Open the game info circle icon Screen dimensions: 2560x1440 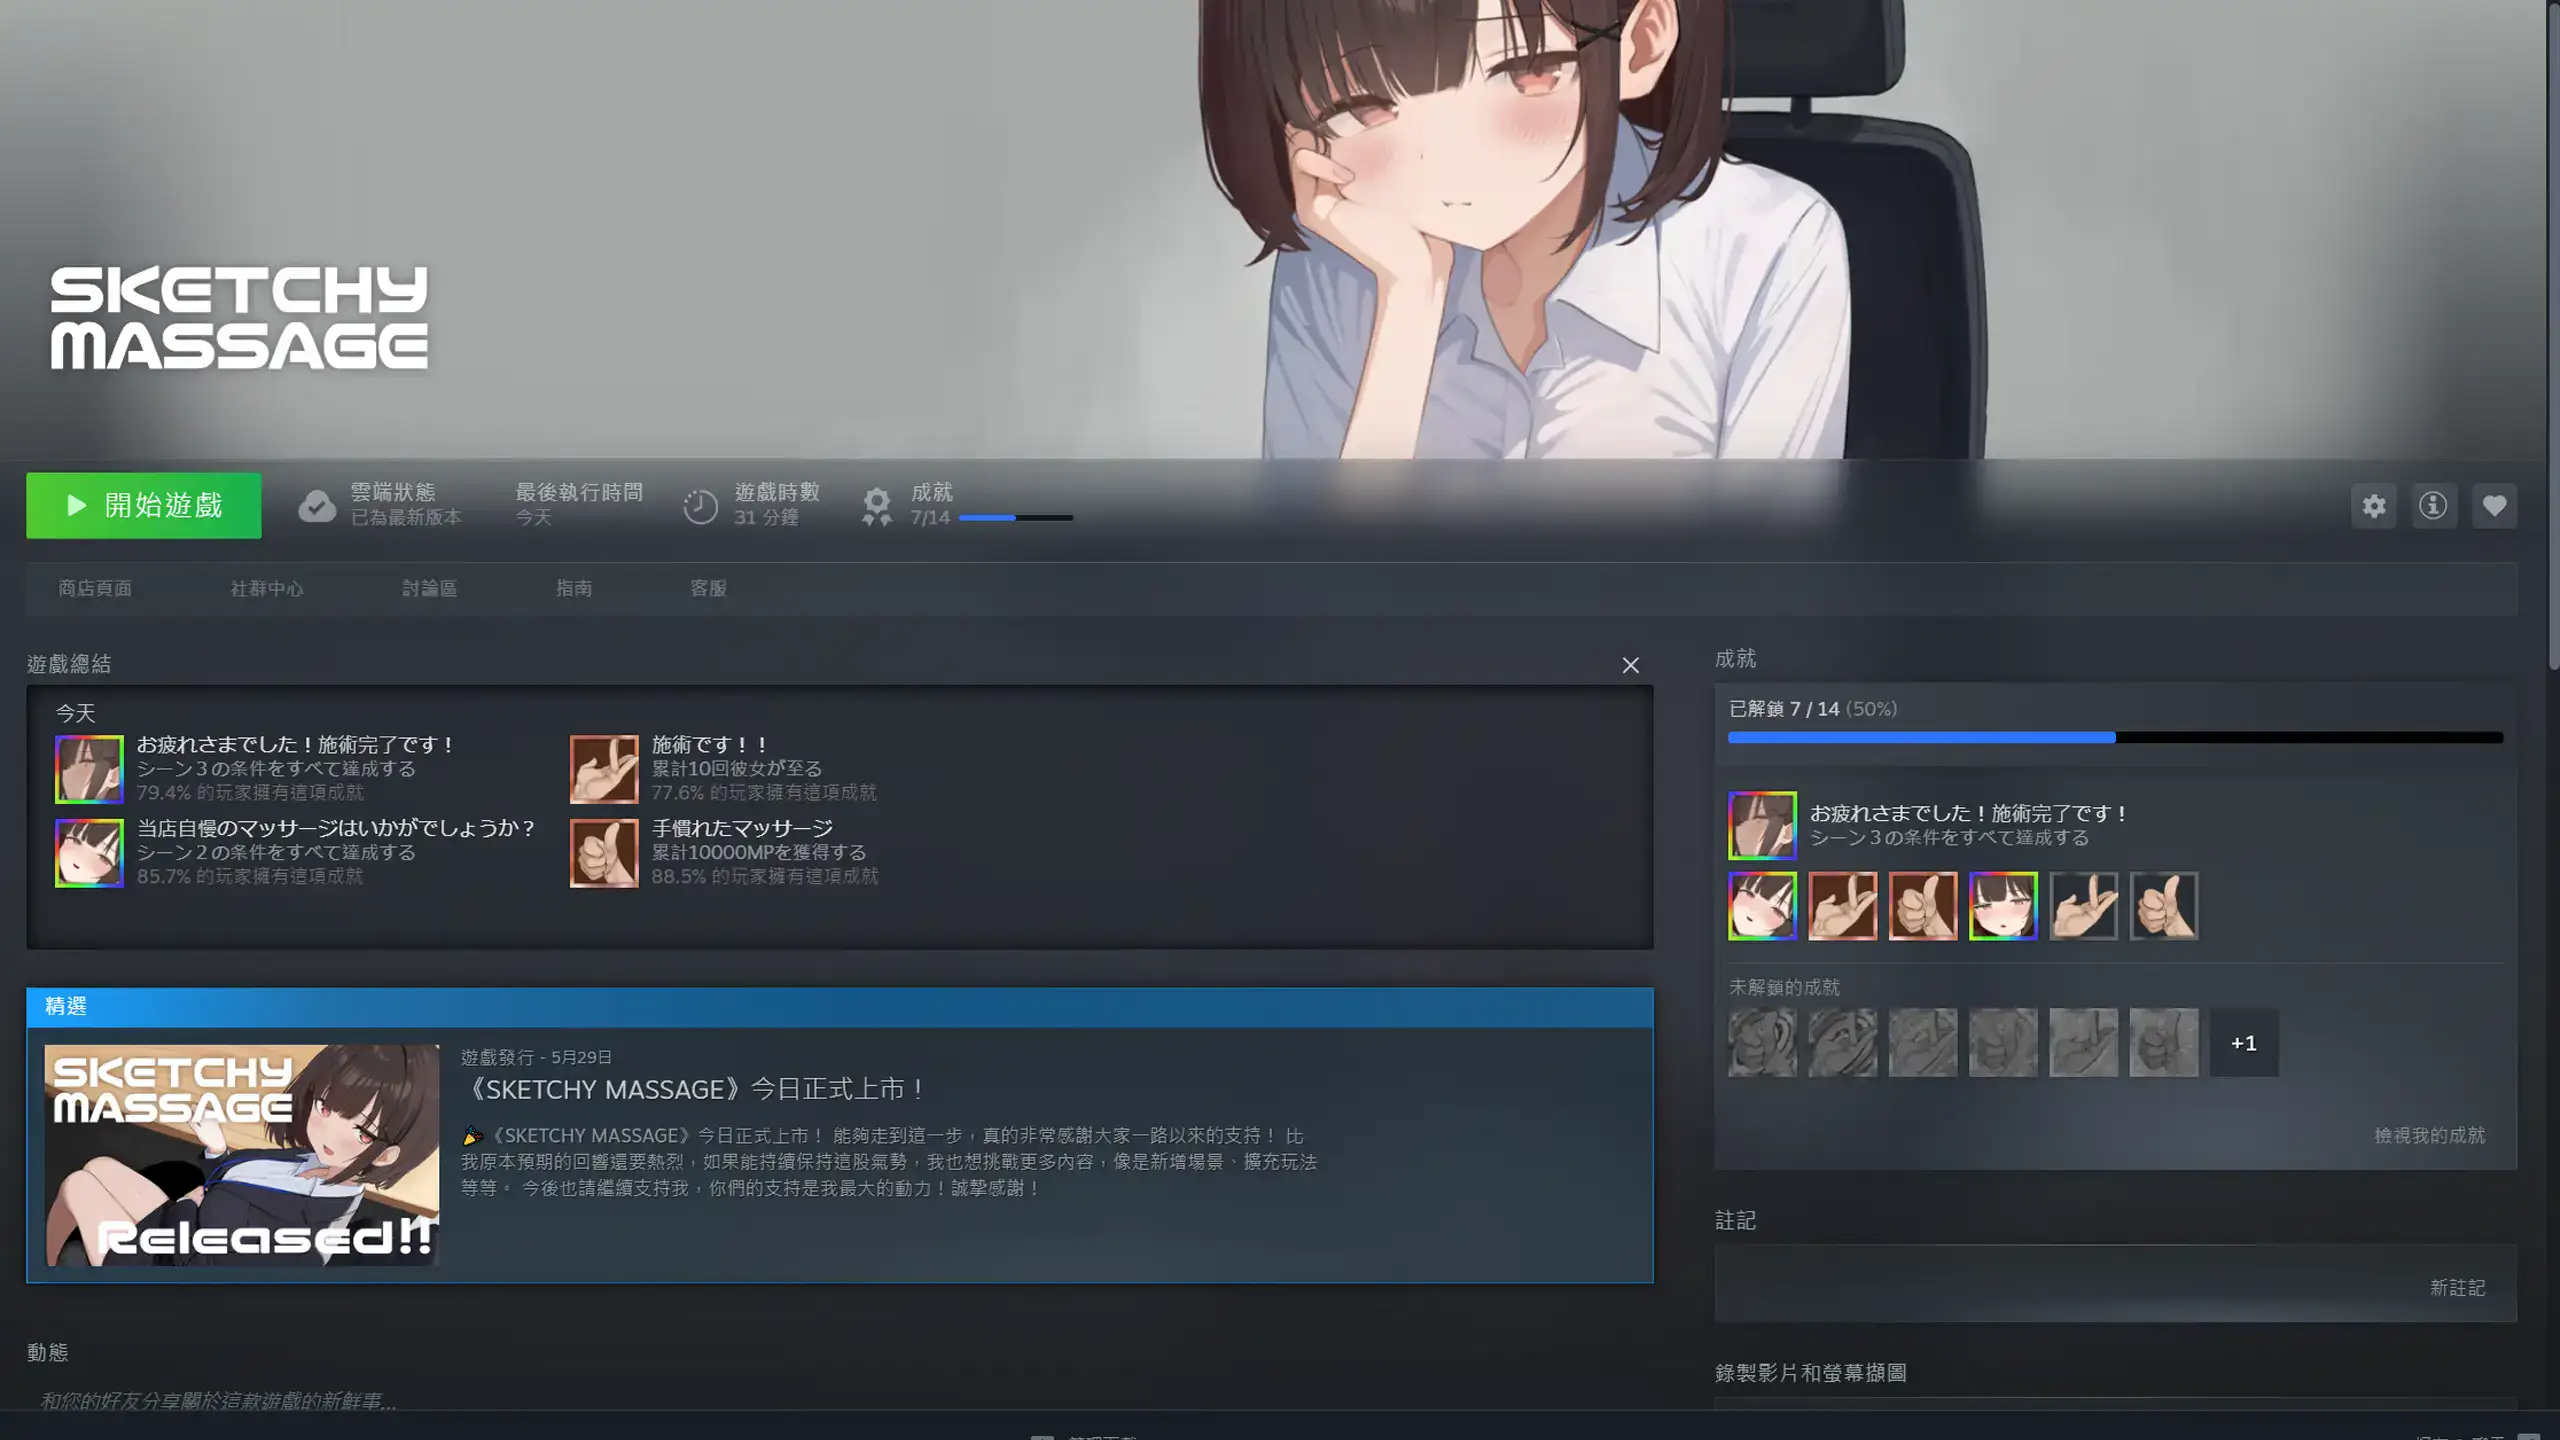pos(2433,506)
